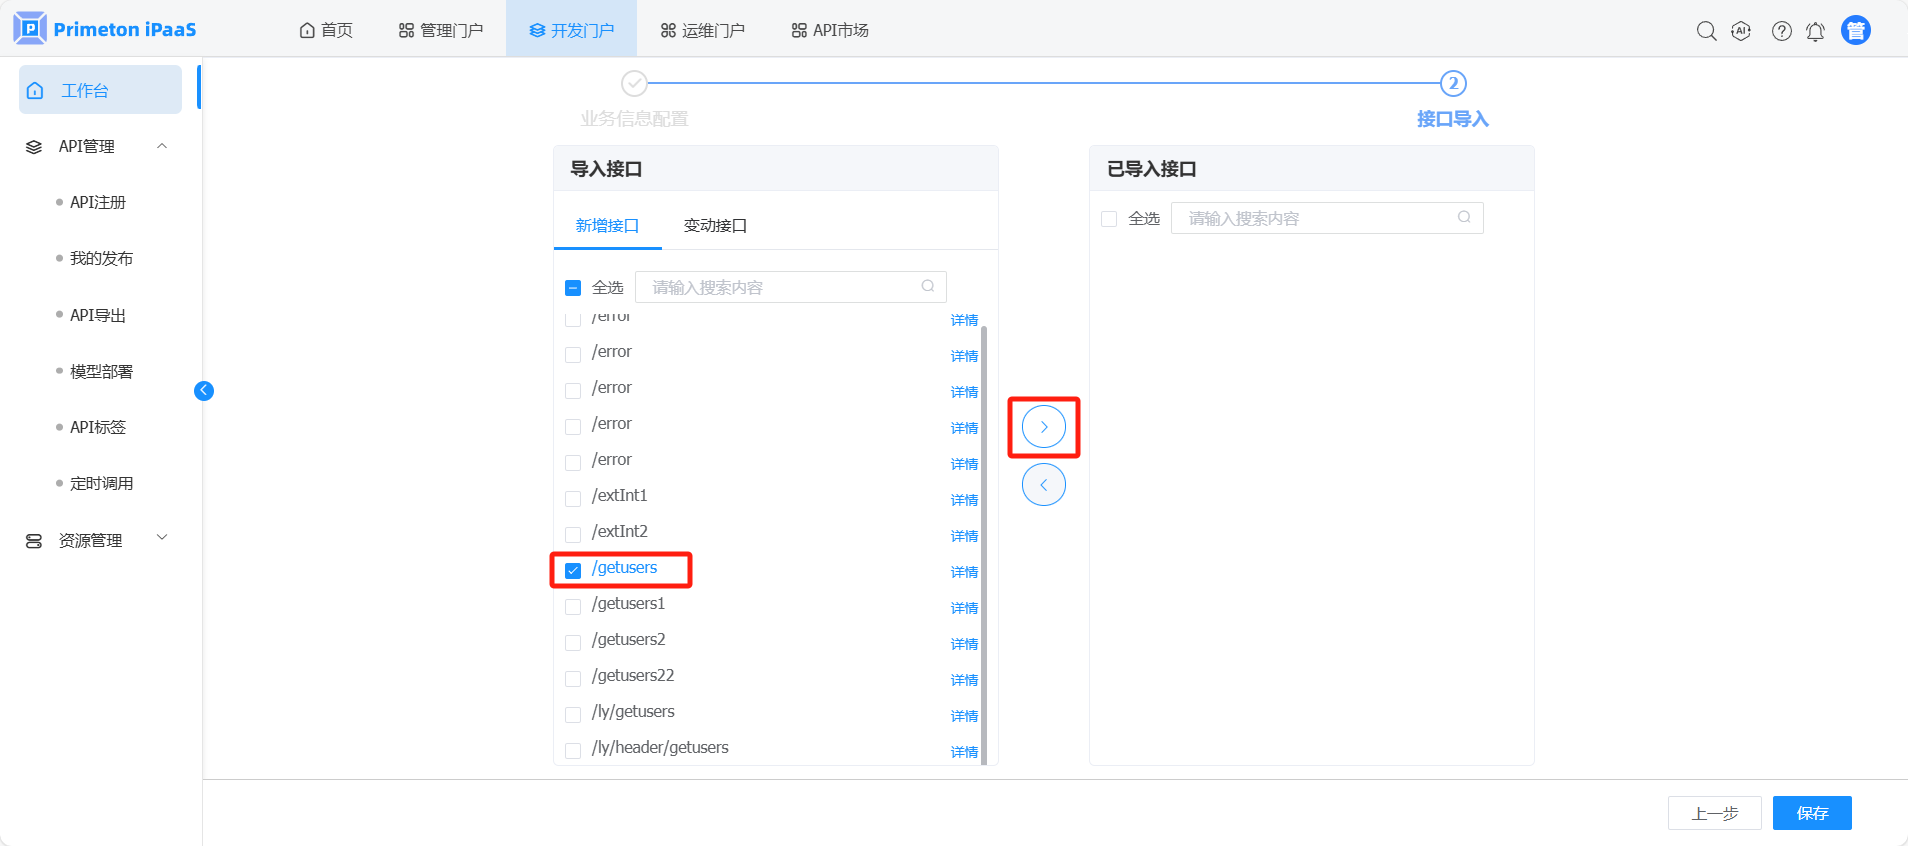Click the Primeton iPaaS logo

(x=105, y=29)
